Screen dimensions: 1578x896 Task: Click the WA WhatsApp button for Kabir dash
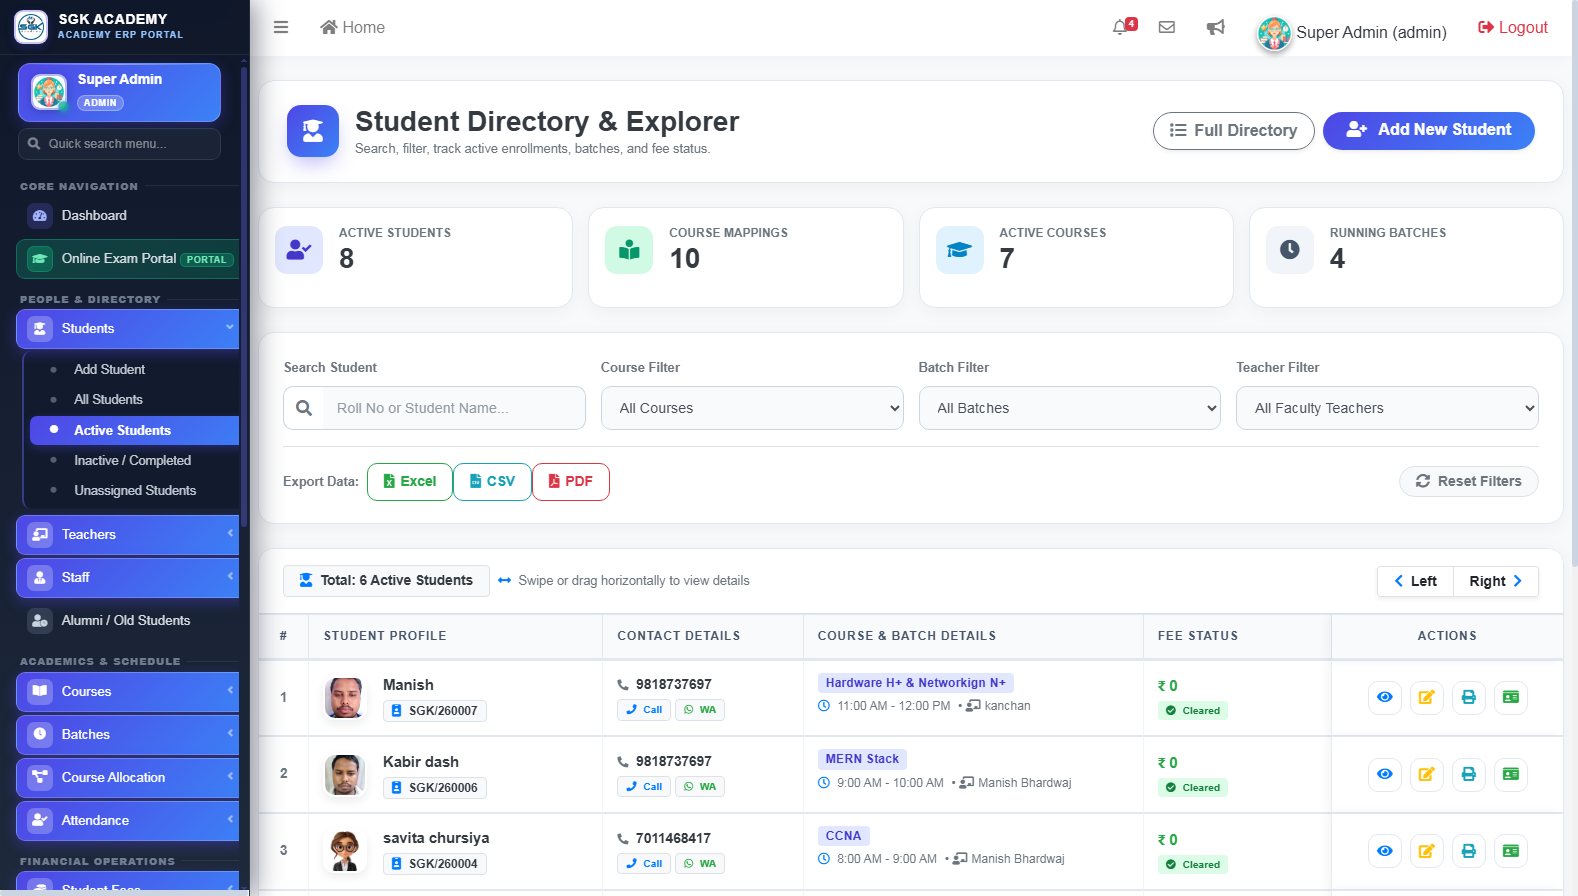700,787
